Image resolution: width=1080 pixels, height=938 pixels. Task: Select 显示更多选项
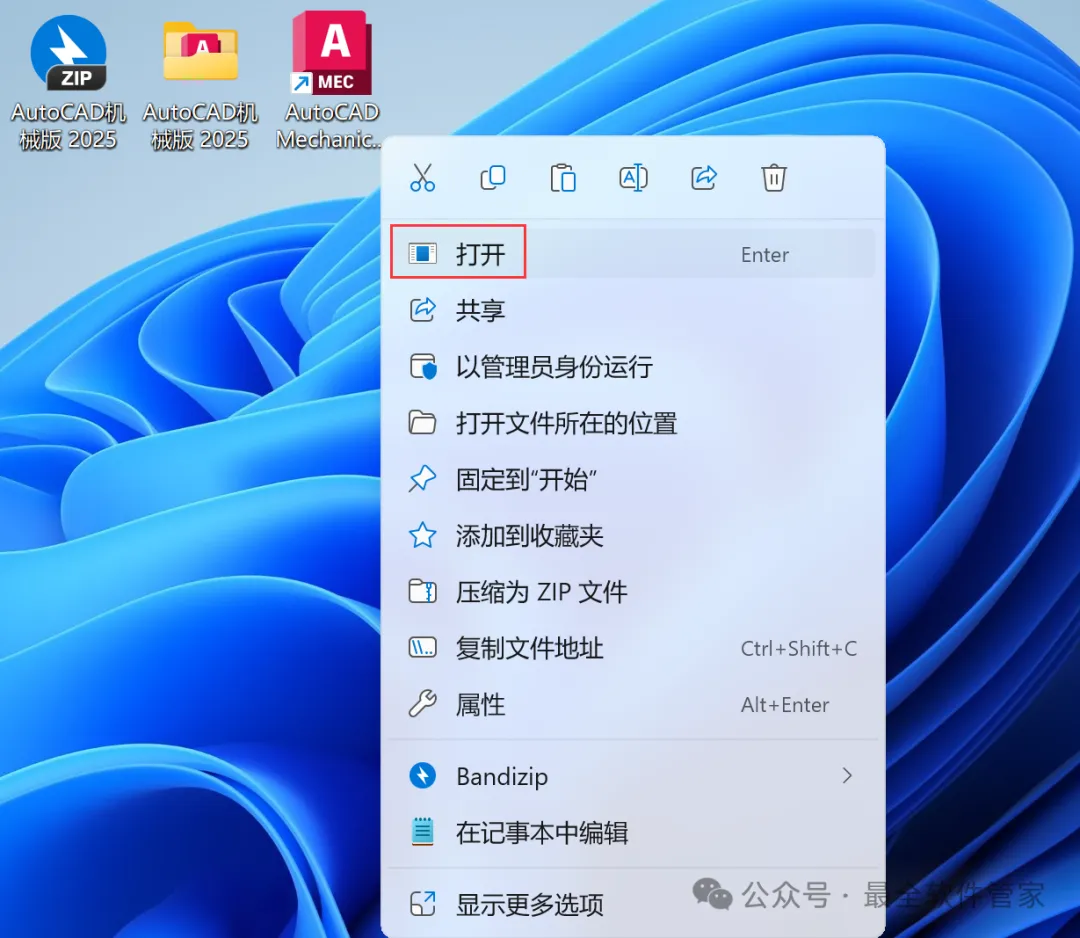click(632, 904)
